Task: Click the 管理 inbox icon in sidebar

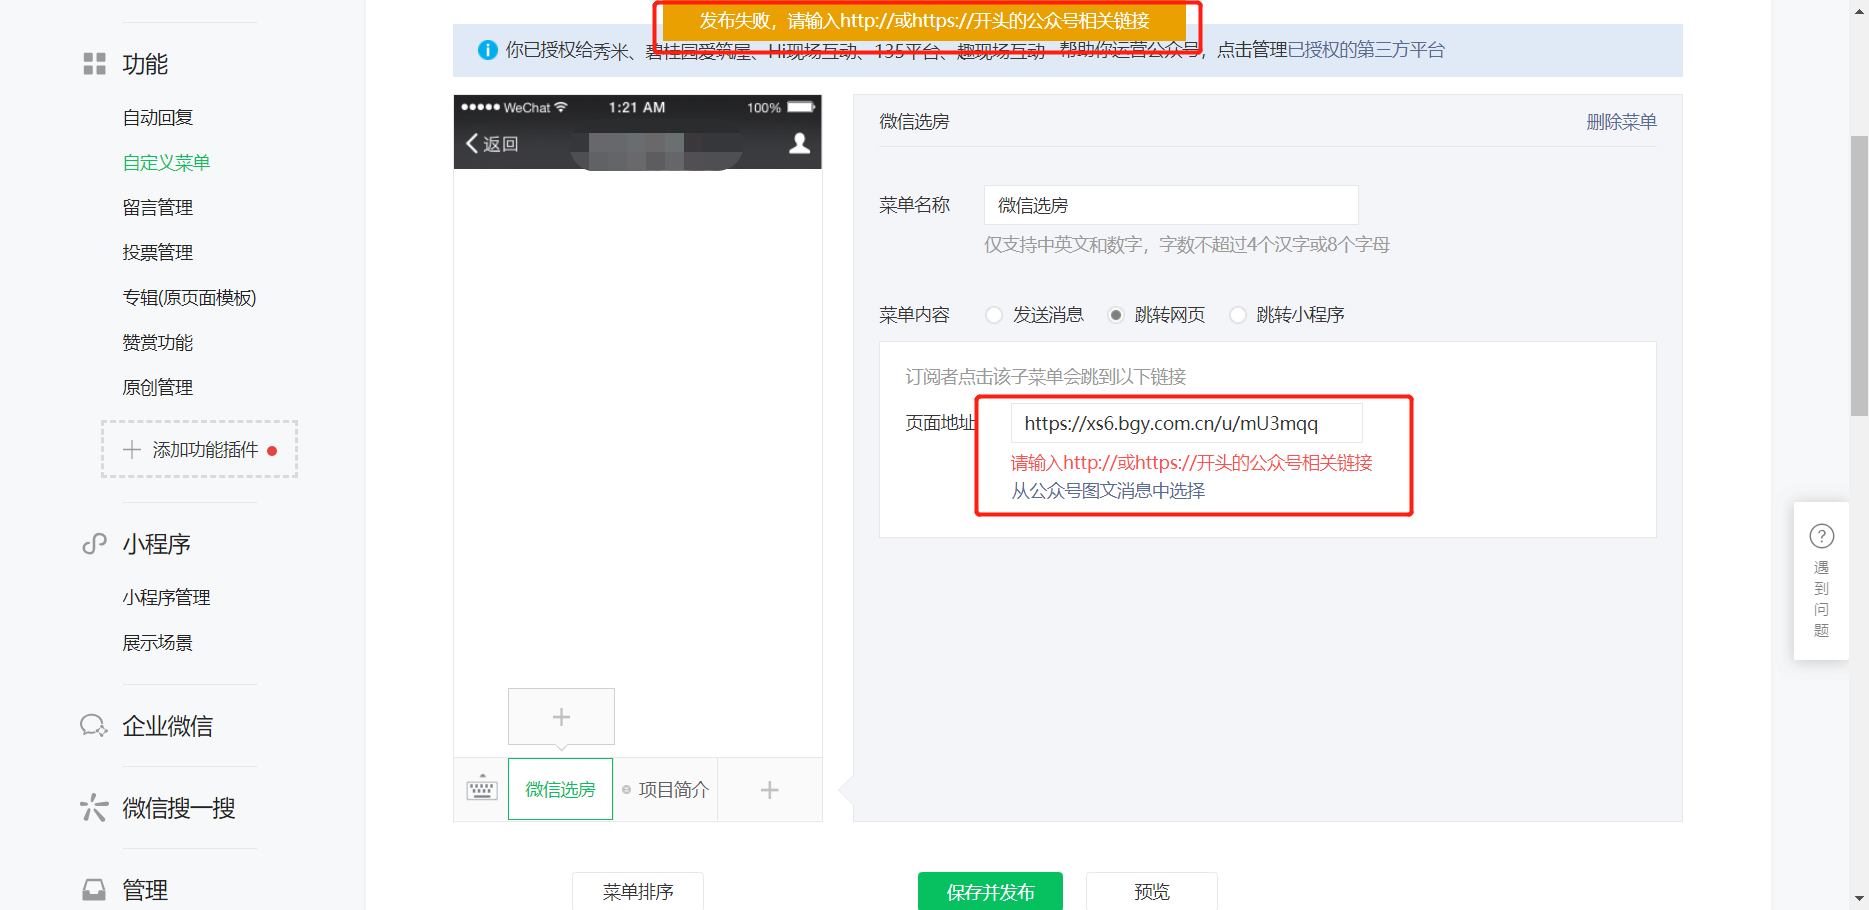Action: coord(94,890)
